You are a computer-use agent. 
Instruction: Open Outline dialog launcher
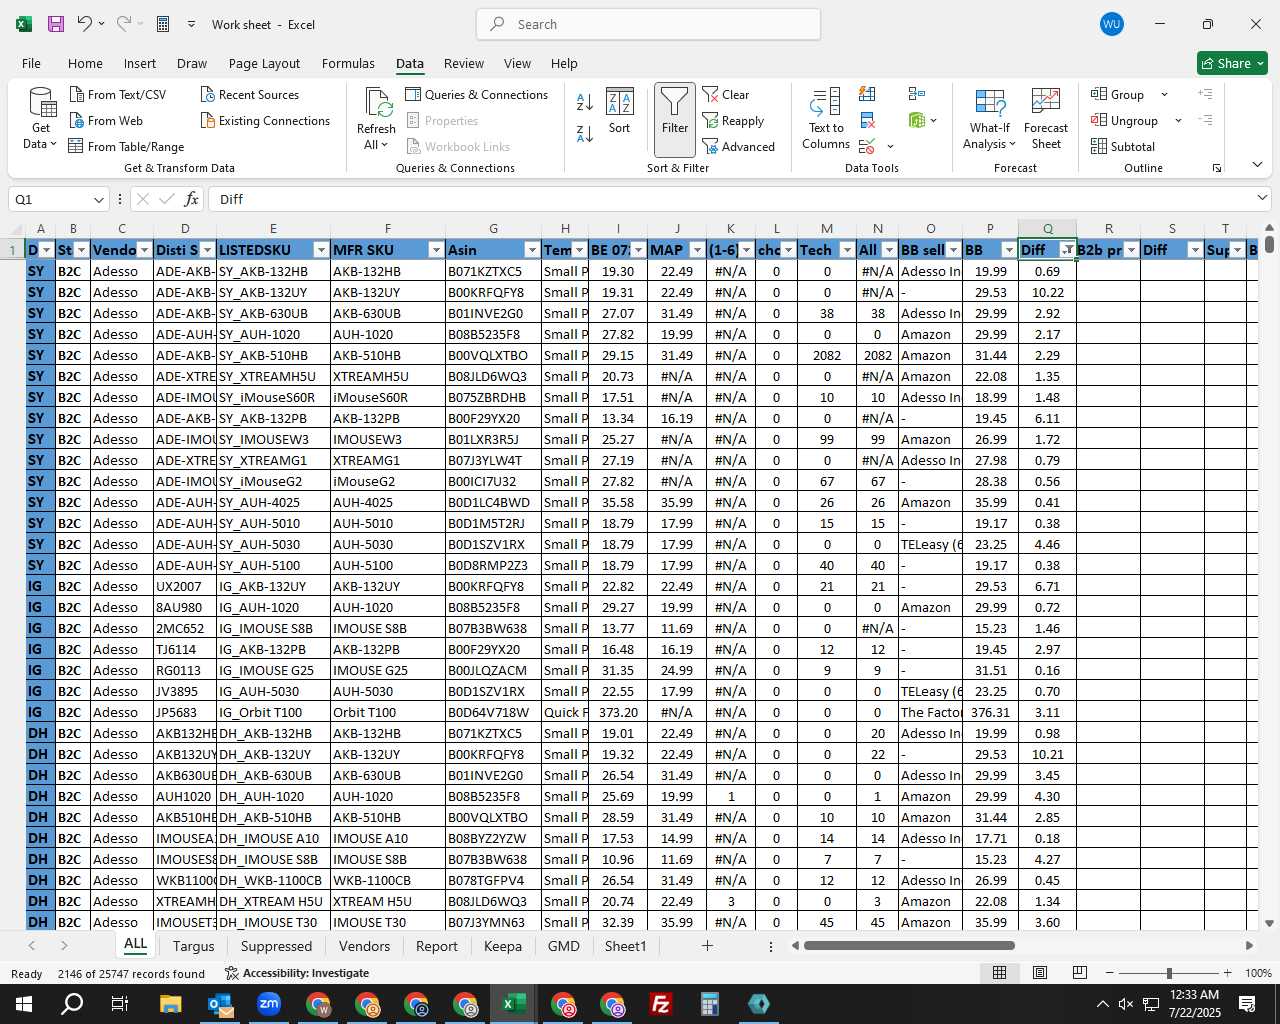coord(1217,168)
